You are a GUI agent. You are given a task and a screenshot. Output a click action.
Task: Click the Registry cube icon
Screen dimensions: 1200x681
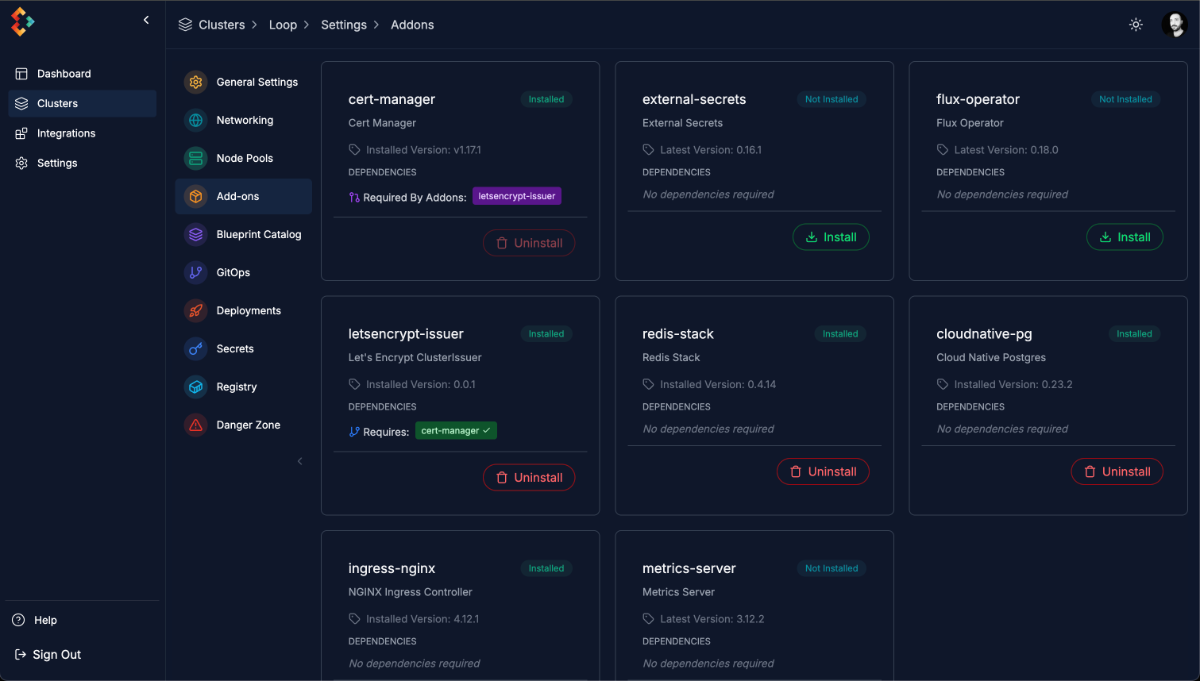pos(196,386)
